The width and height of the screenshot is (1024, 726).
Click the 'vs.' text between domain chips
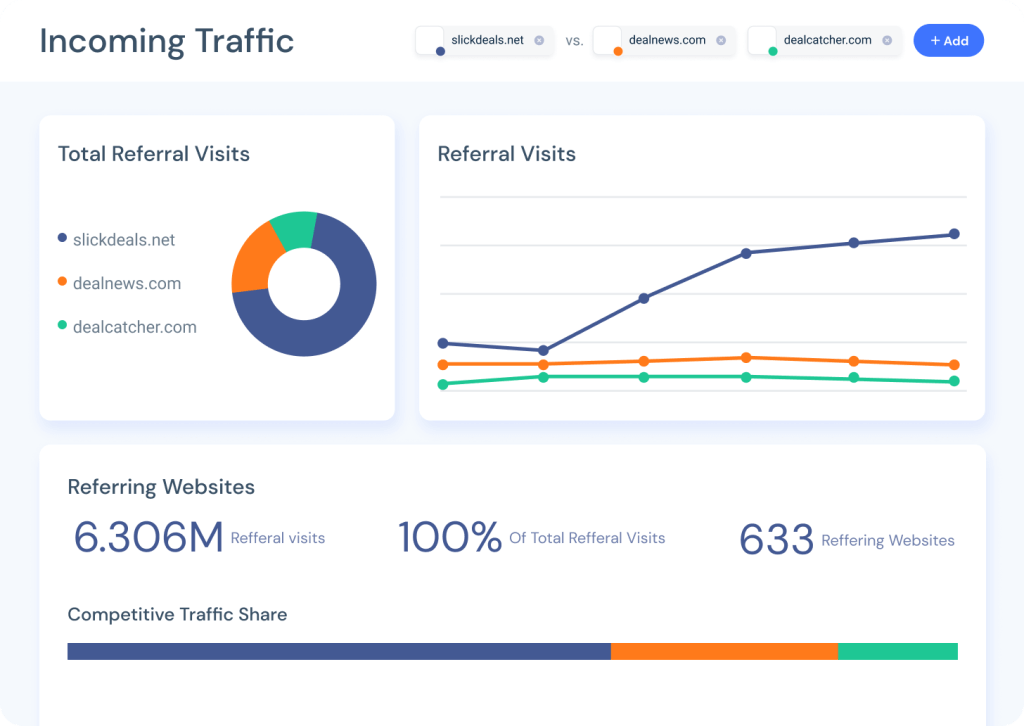[574, 41]
